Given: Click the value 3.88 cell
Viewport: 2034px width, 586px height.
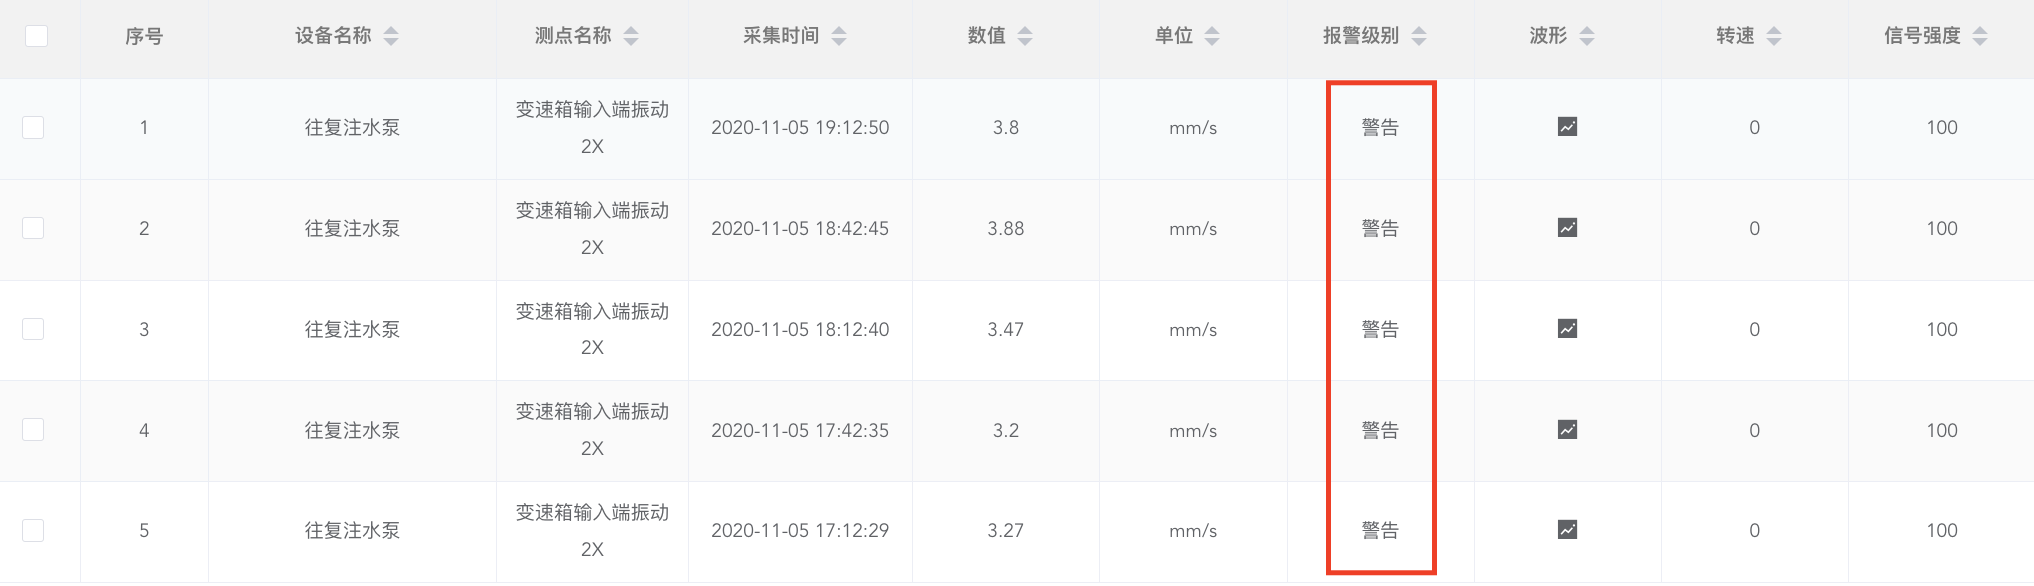Looking at the screenshot, I should point(1005,228).
